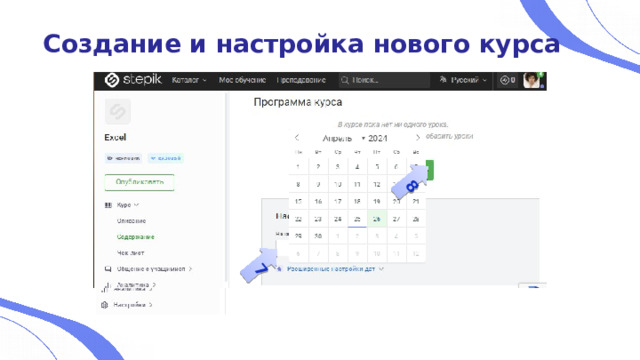Select April 27 in the calendar

click(396, 219)
